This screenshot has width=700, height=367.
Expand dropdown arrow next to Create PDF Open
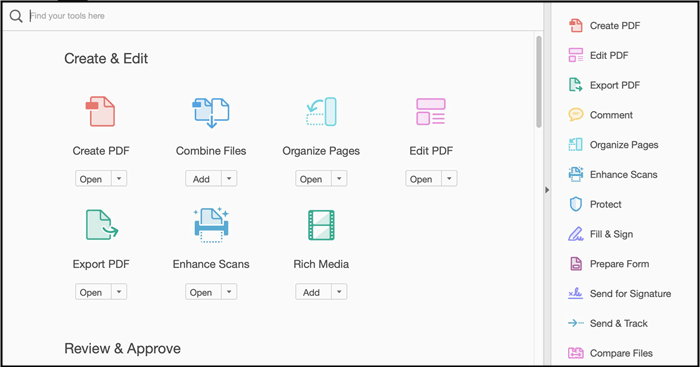[x=119, y=179]
